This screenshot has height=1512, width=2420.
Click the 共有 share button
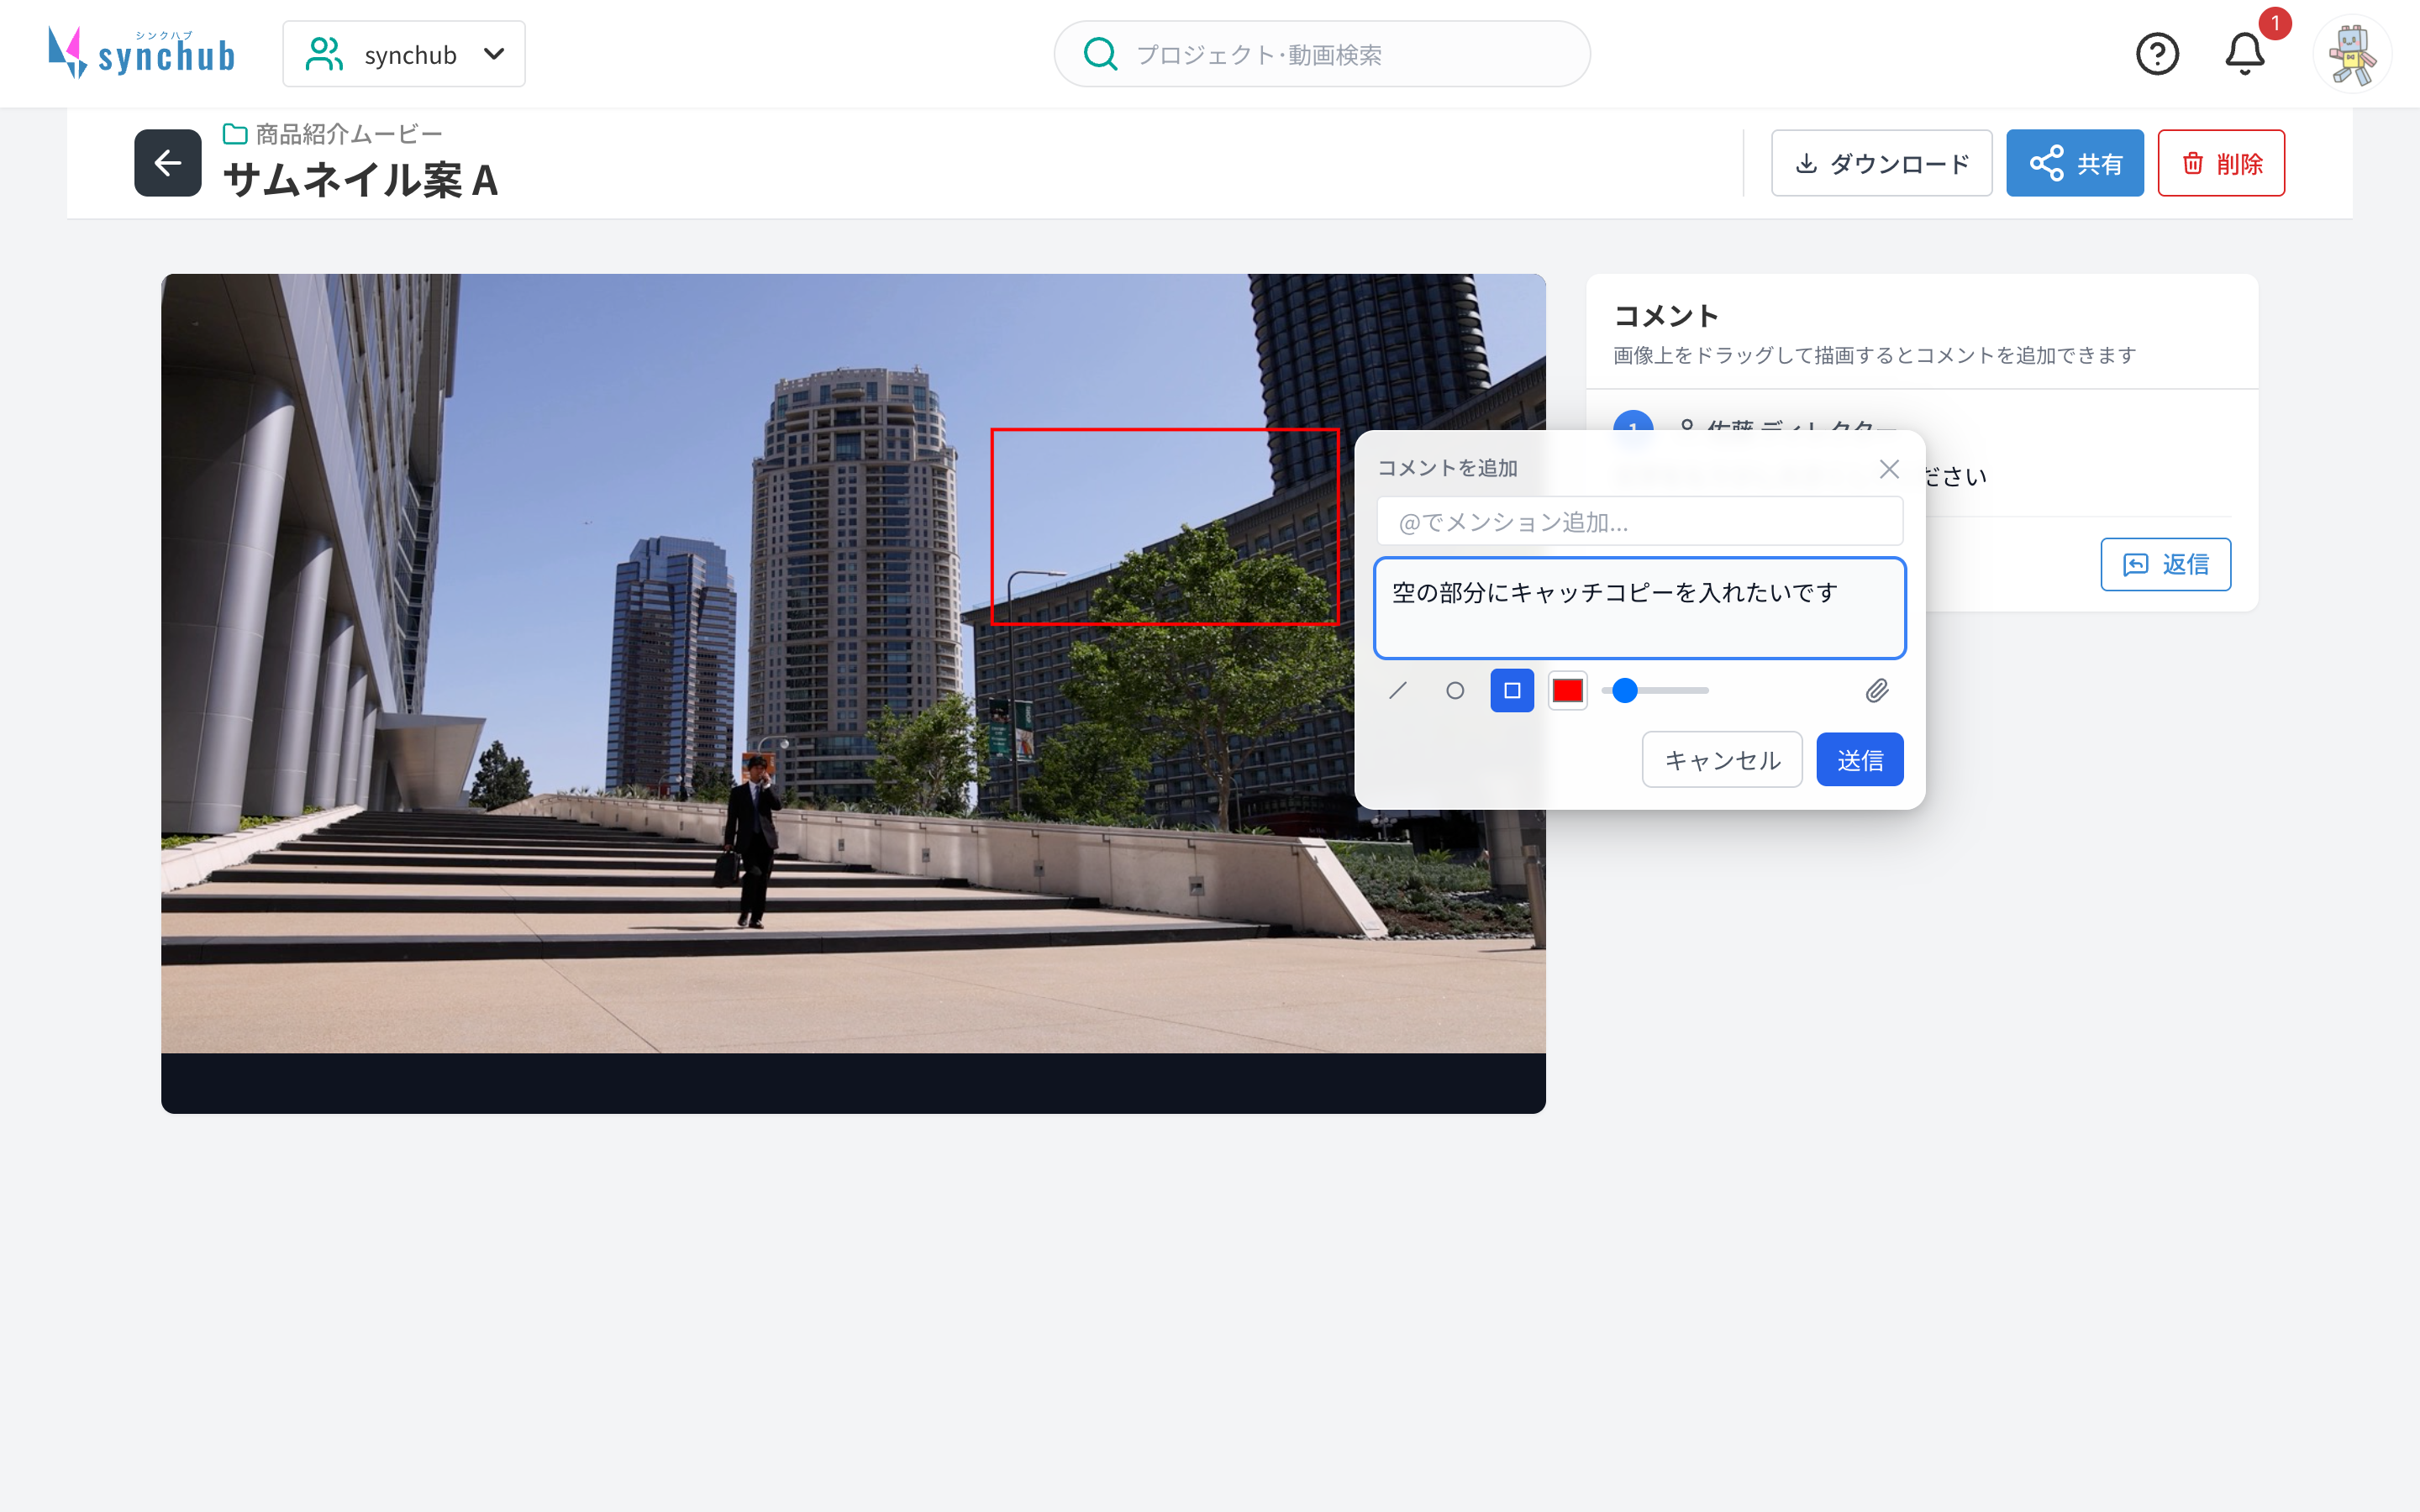pyautogui.click(x=2074, y=163)
